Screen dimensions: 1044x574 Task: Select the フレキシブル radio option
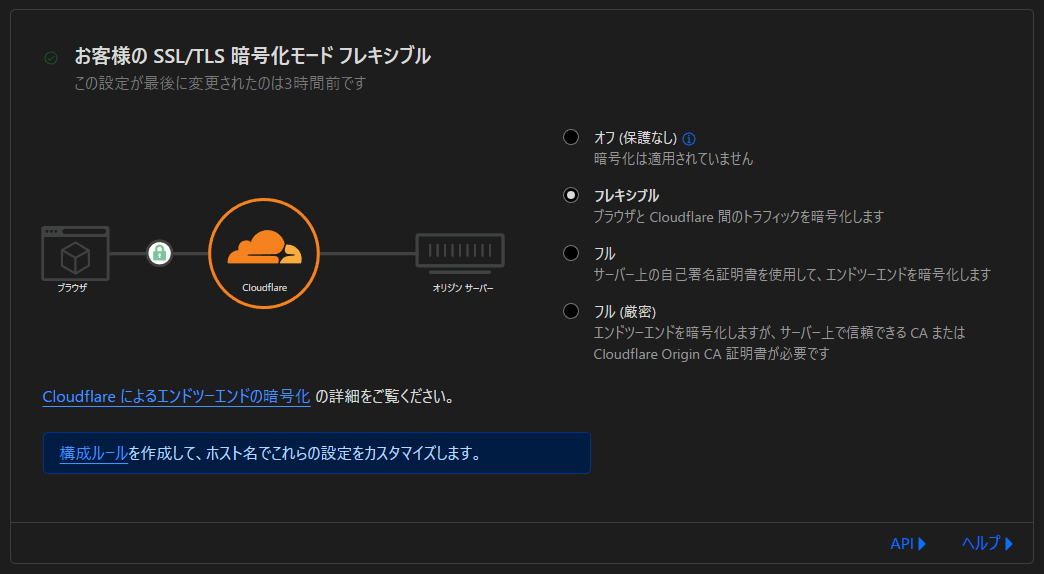tap(571, 195)
